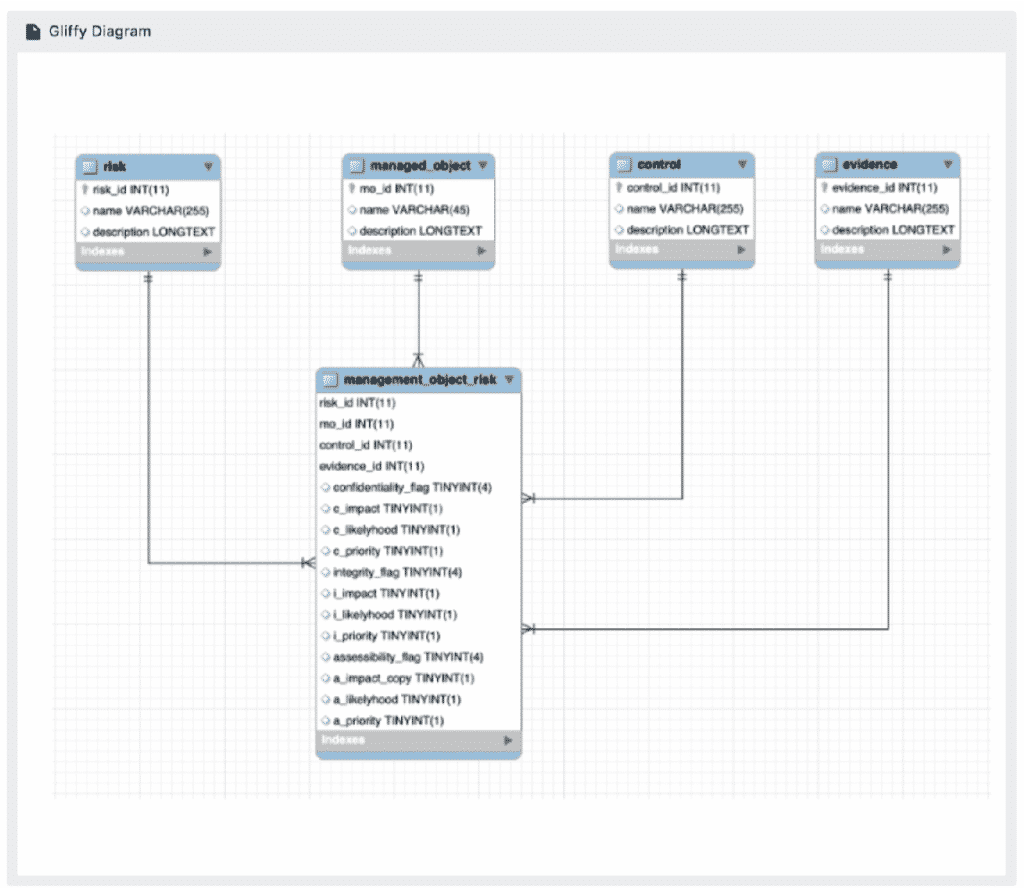Click the evidence table icon
This screenshot has height=888, width=1024.
click(828, 165)
